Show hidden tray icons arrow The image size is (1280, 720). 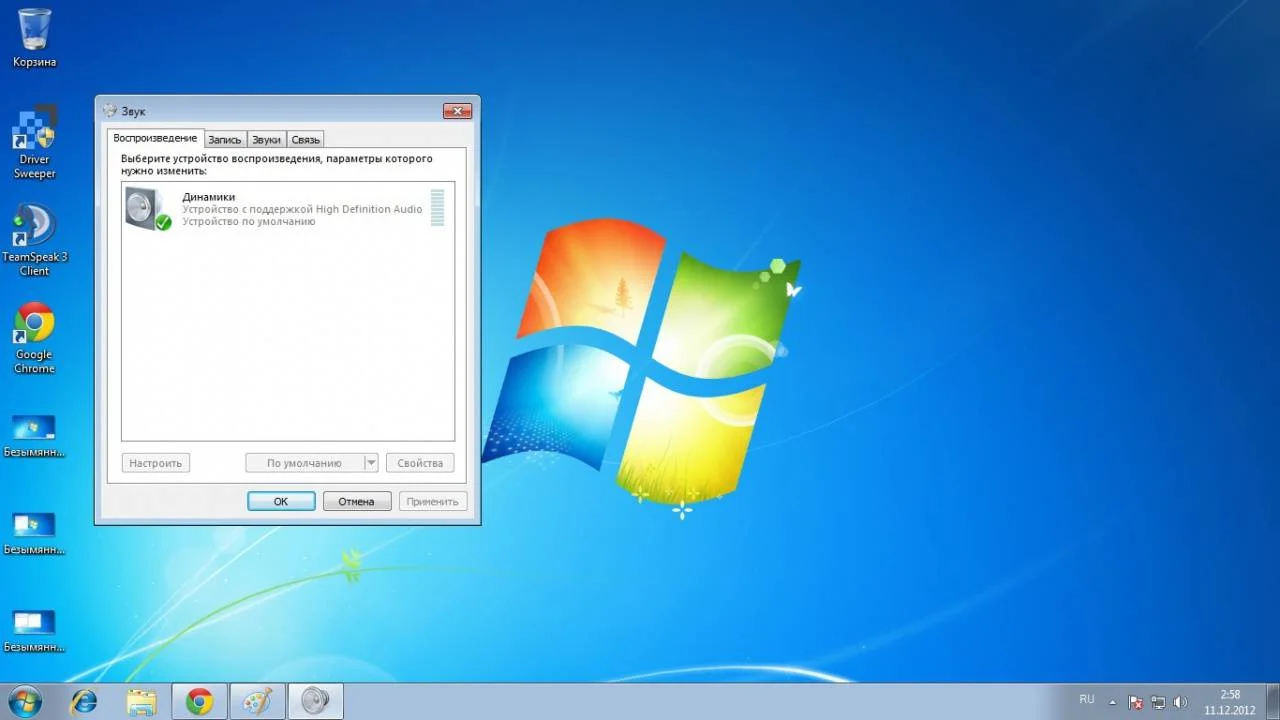pyautogui.click(x=1113, y=702)
